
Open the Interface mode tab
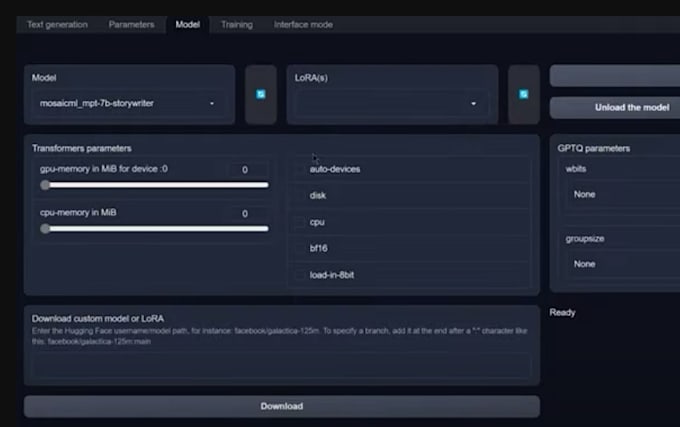point(303,25)
